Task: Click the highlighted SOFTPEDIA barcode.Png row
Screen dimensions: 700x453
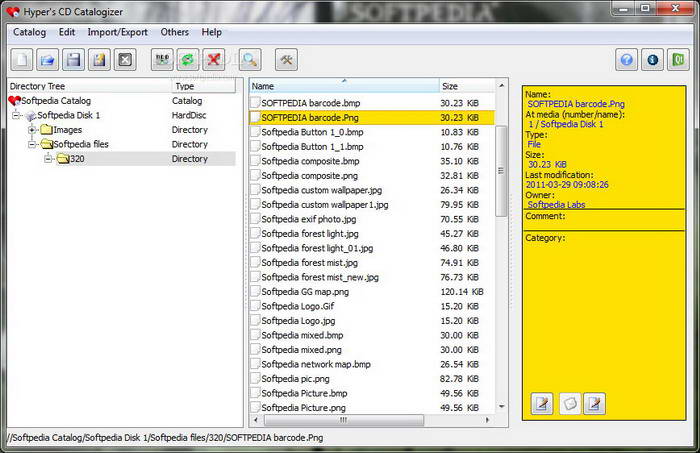Action: click(371, 117)
